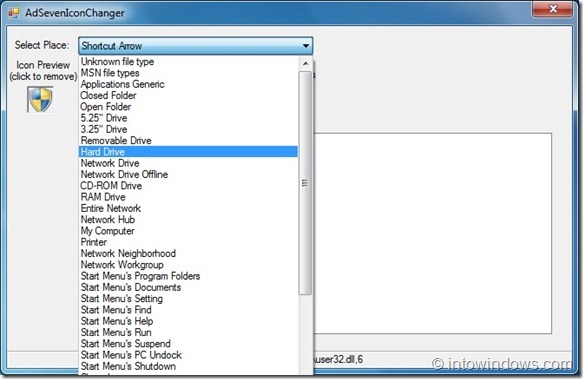Pick Removable Drive in the list
This screenshot has width=583, height=379.
pyautogui.click(x=189, y=140)
